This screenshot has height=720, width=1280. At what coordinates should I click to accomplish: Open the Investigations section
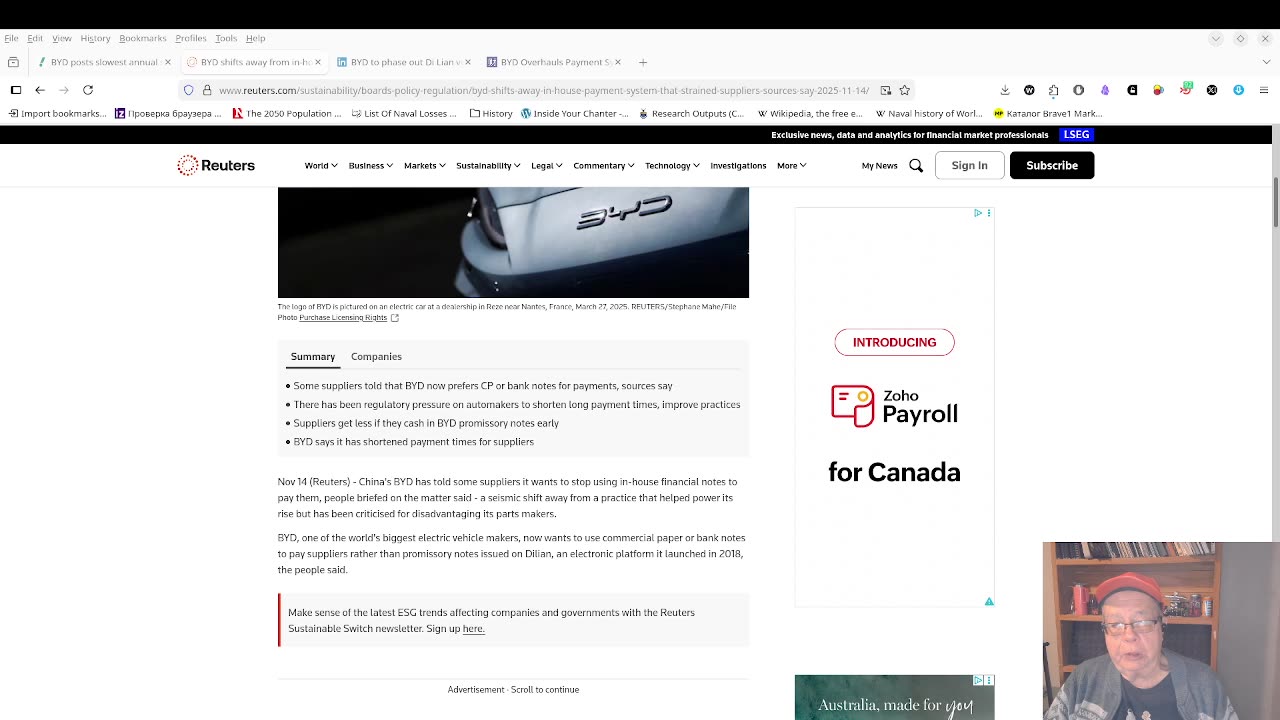coord(738,165)
